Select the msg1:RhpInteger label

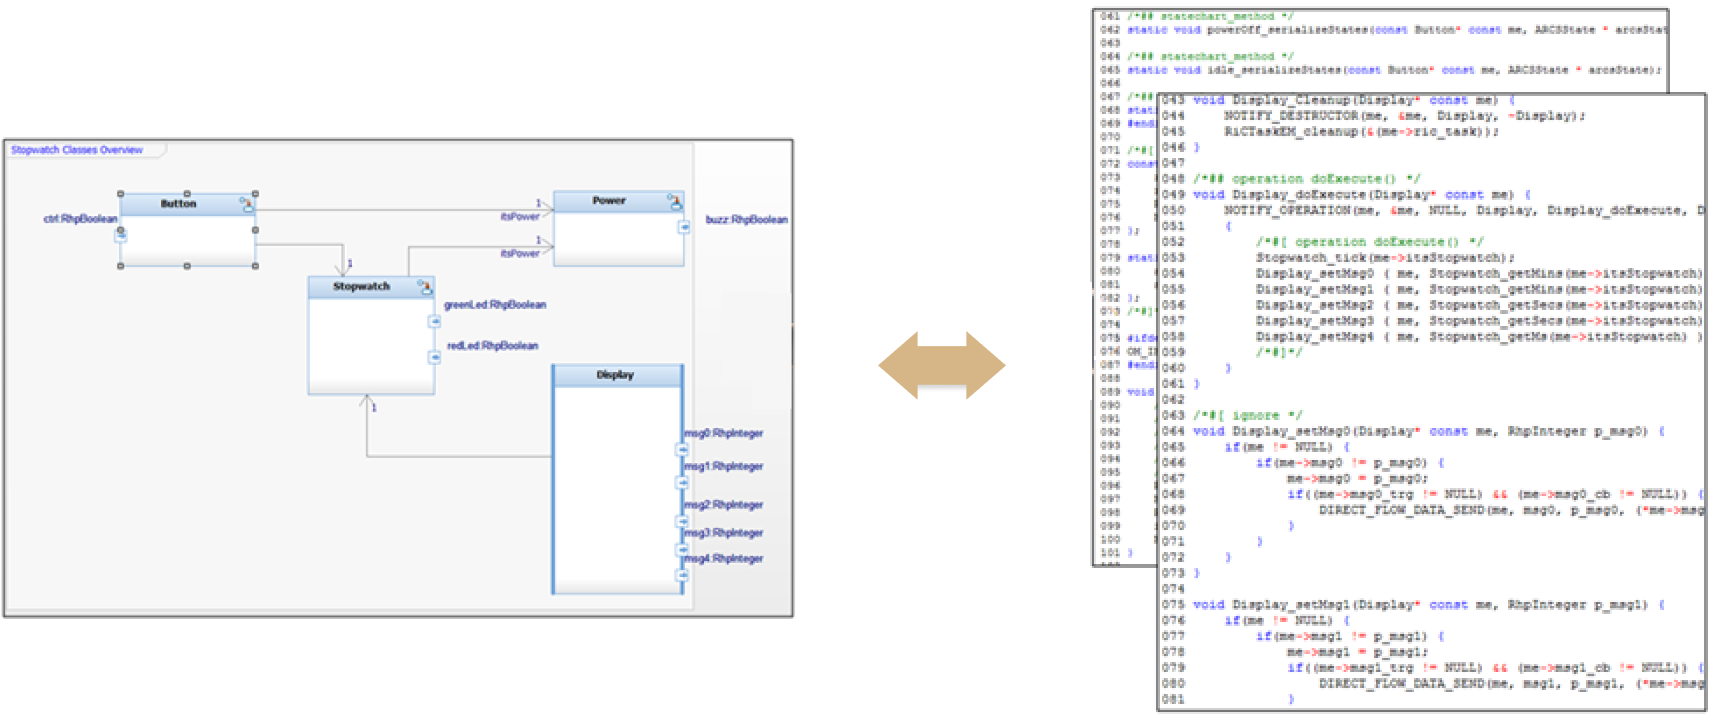(x=724, y=467)
